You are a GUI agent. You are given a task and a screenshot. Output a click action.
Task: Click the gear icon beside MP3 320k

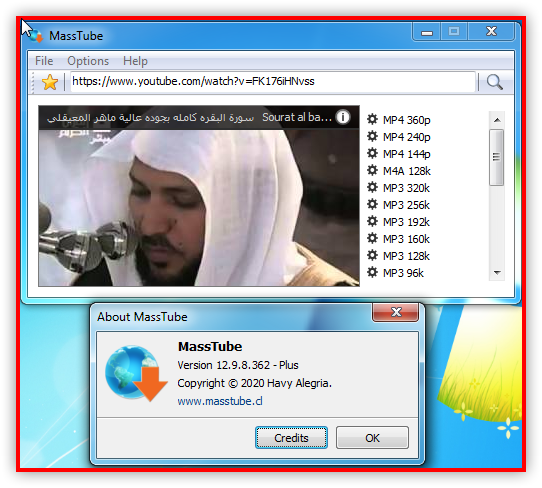372,187
